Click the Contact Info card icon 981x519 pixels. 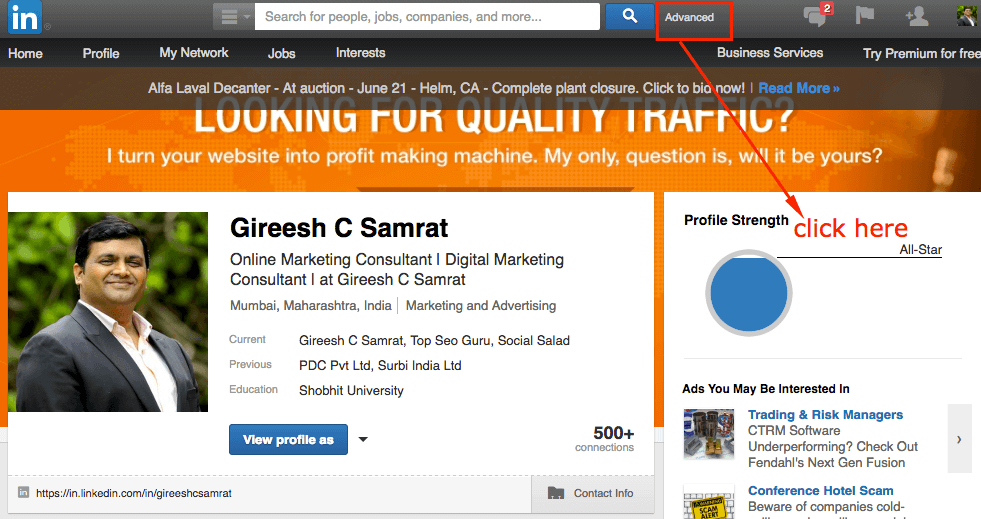(556, 493)
